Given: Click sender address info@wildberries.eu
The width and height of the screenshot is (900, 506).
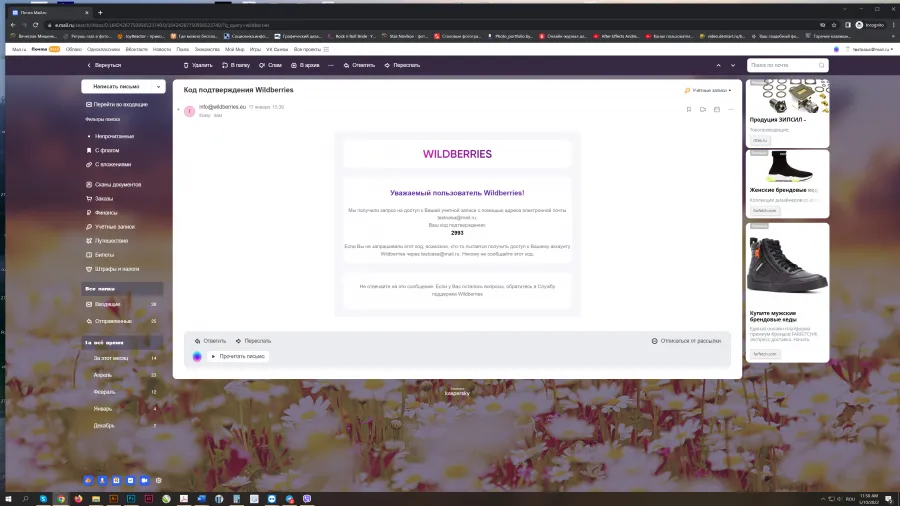Looking at the screenshot, I should tap(222, 107).
